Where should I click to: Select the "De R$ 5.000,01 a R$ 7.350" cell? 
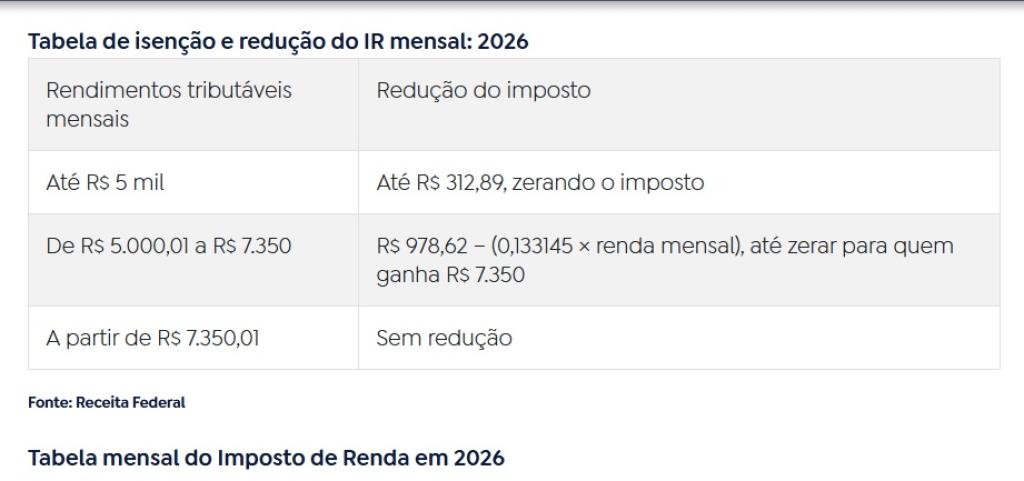point(169,245)
